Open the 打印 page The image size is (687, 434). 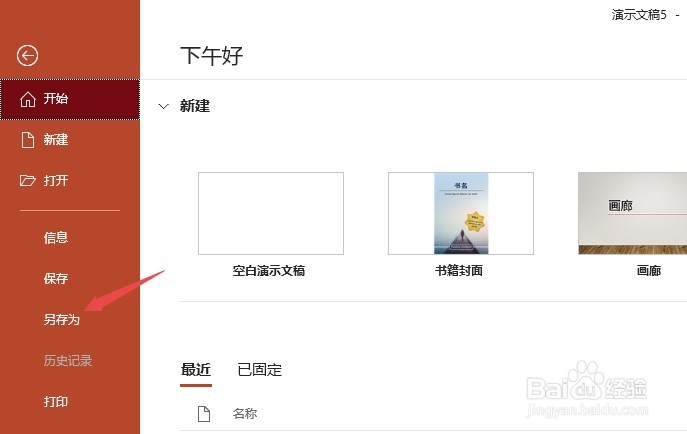tap(56, 401)
